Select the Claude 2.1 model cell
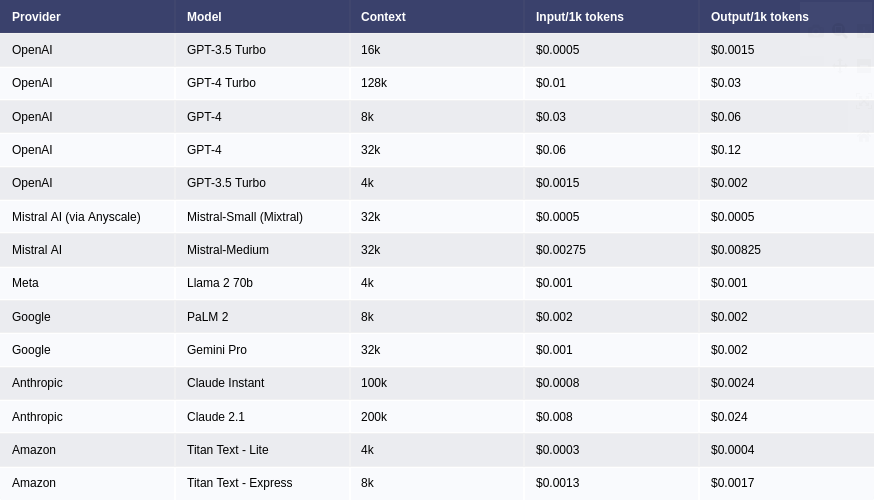The height and width of the screenshot is (500, 874). tap(216, 417)
